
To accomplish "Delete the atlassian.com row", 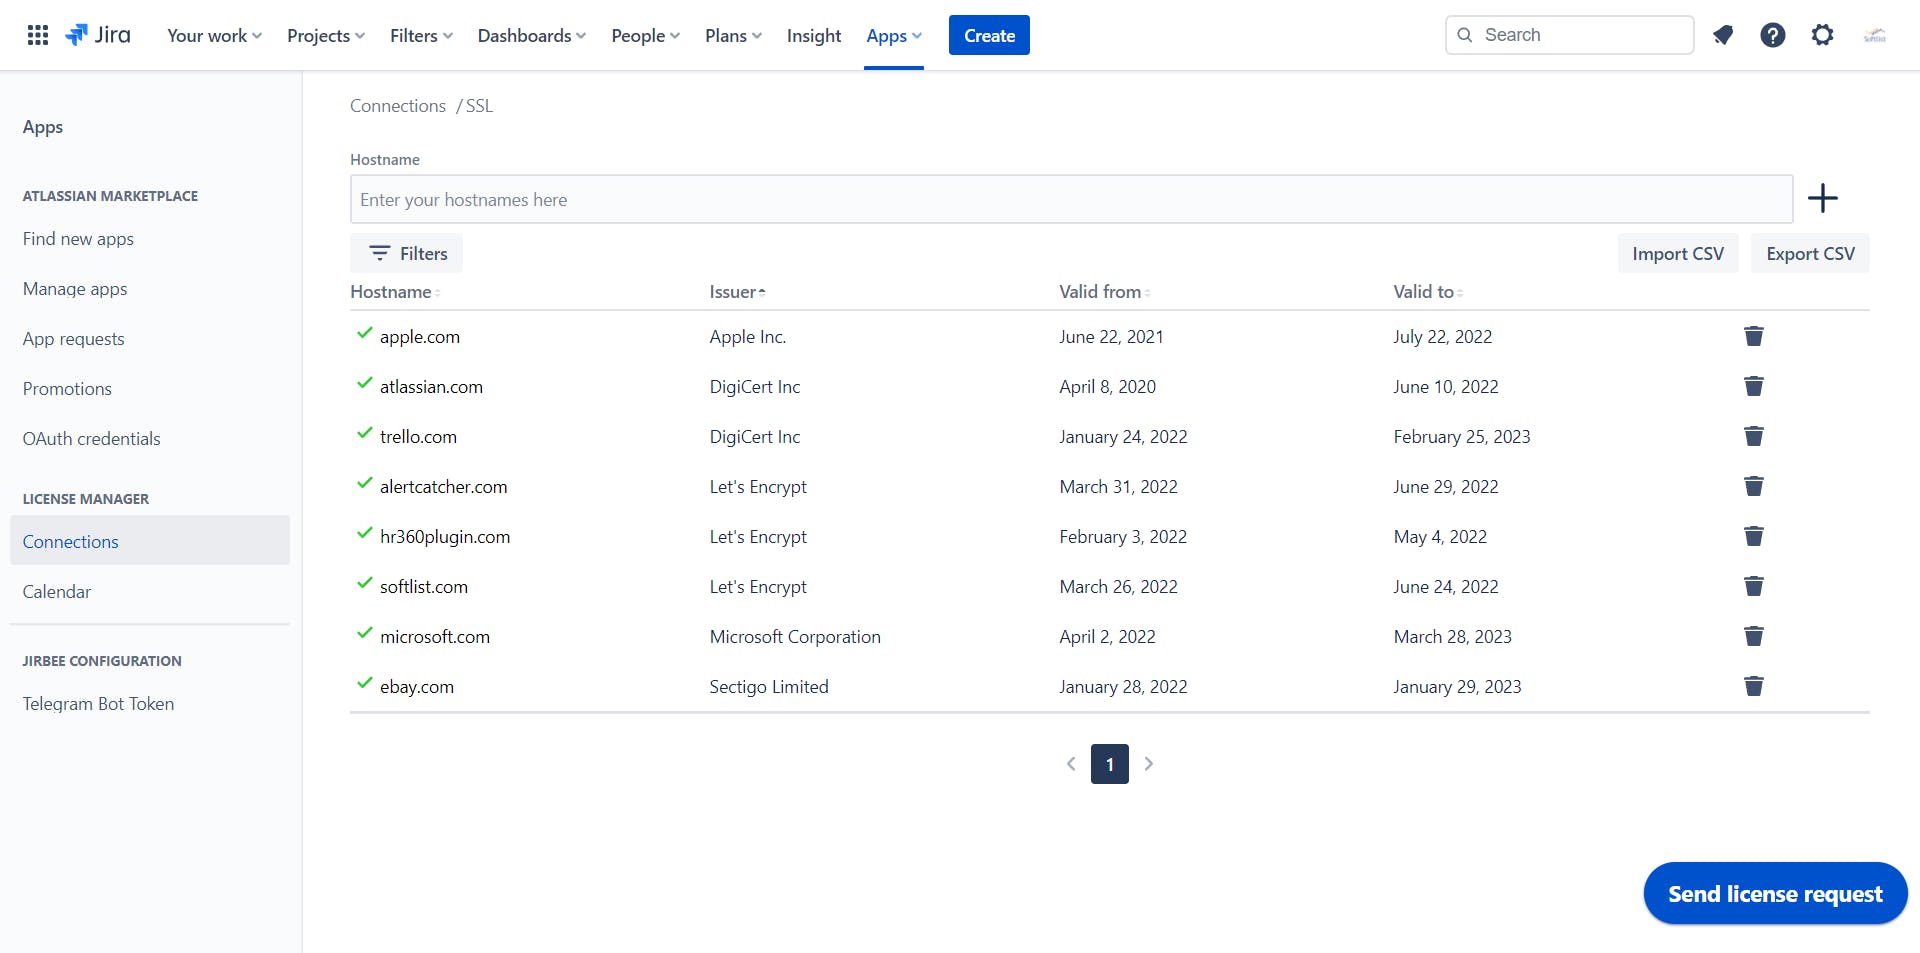I will pos(1754,386).
